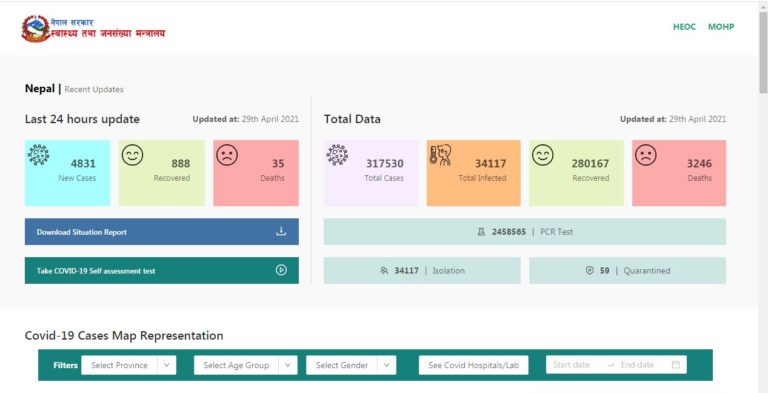The image size is (768, 393).
Task: Click the Last 24 hours update heading
Action: pyautogui.click(x=82, y=119)
